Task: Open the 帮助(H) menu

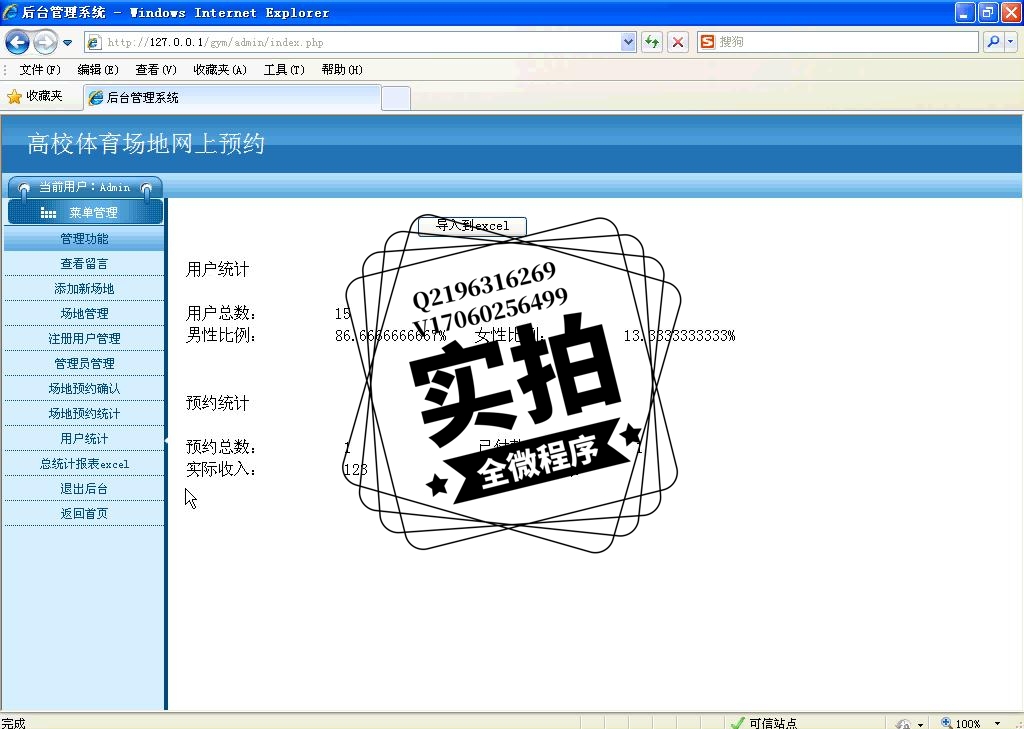Action: point(342,70)
